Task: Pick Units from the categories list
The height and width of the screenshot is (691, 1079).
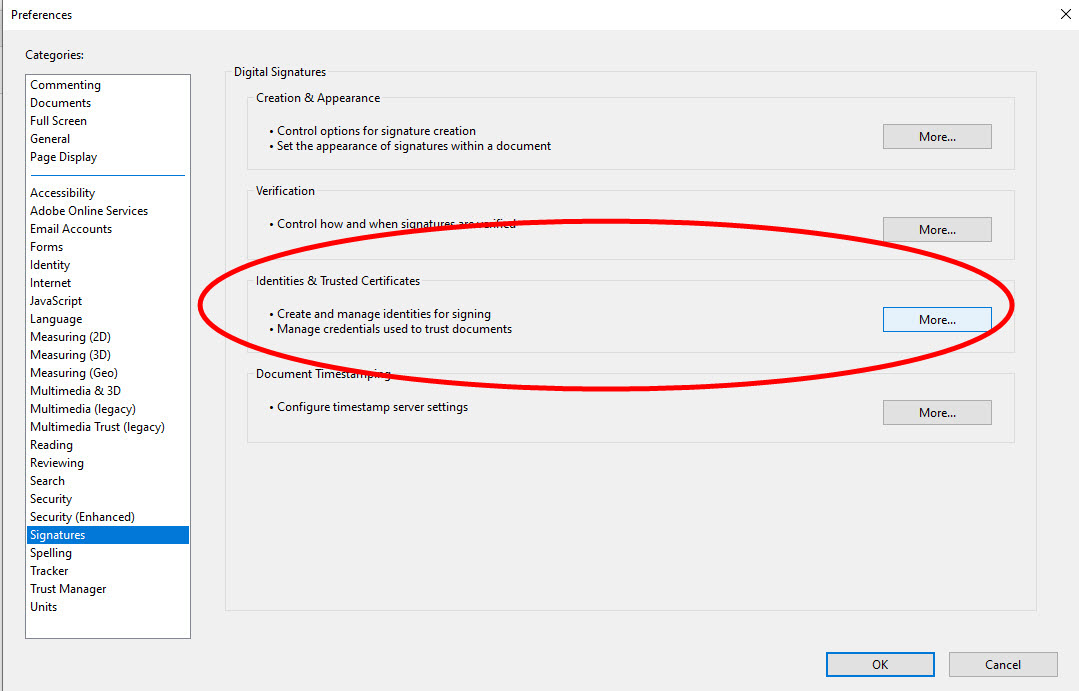Action: pos(43,607)
